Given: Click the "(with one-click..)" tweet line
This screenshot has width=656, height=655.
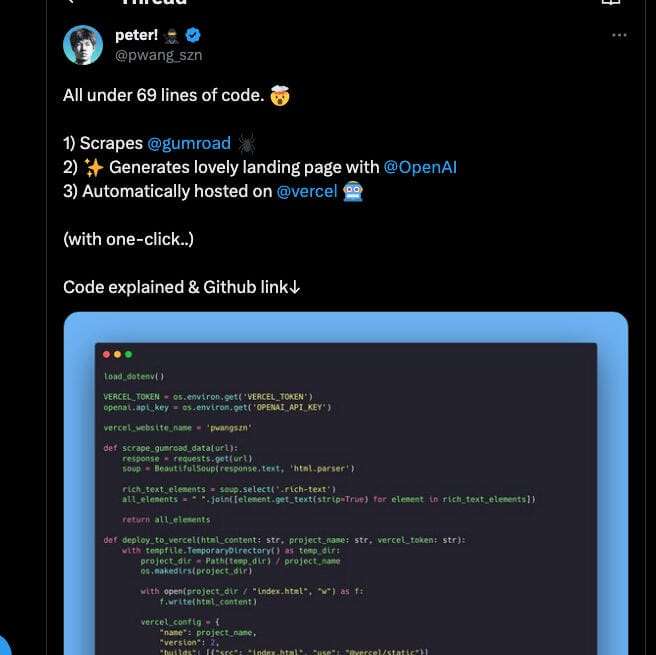Looking at the screenshot, I should [x=128, y=239].
